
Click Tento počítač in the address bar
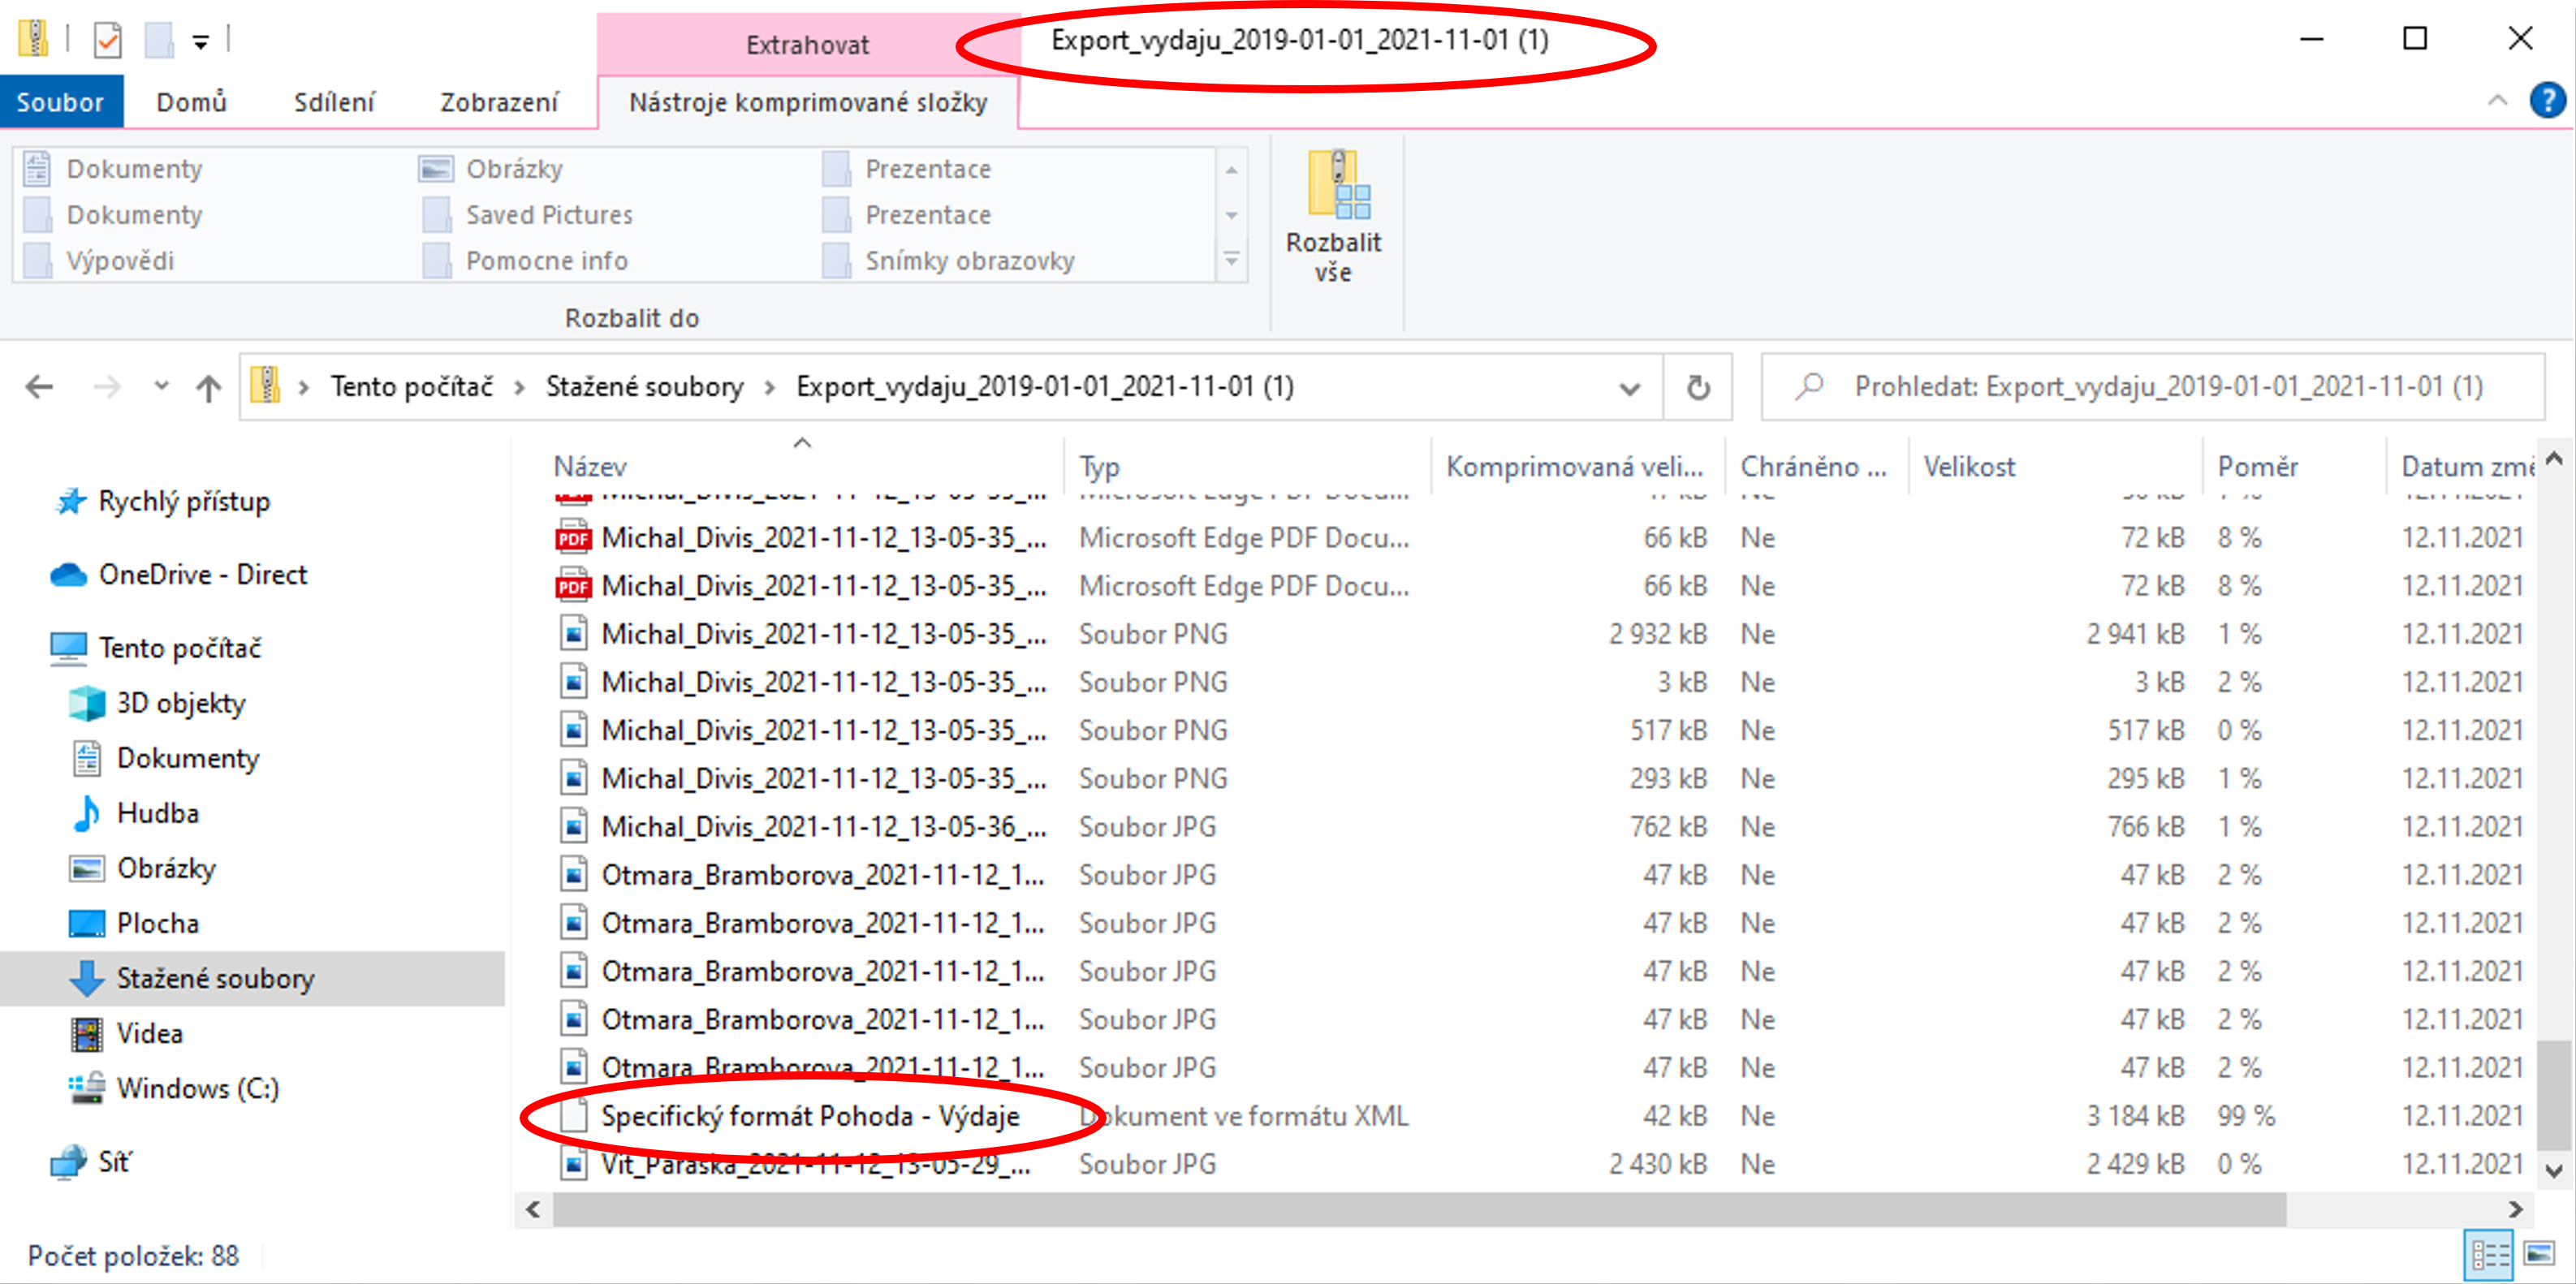click(x=412, y=387)
